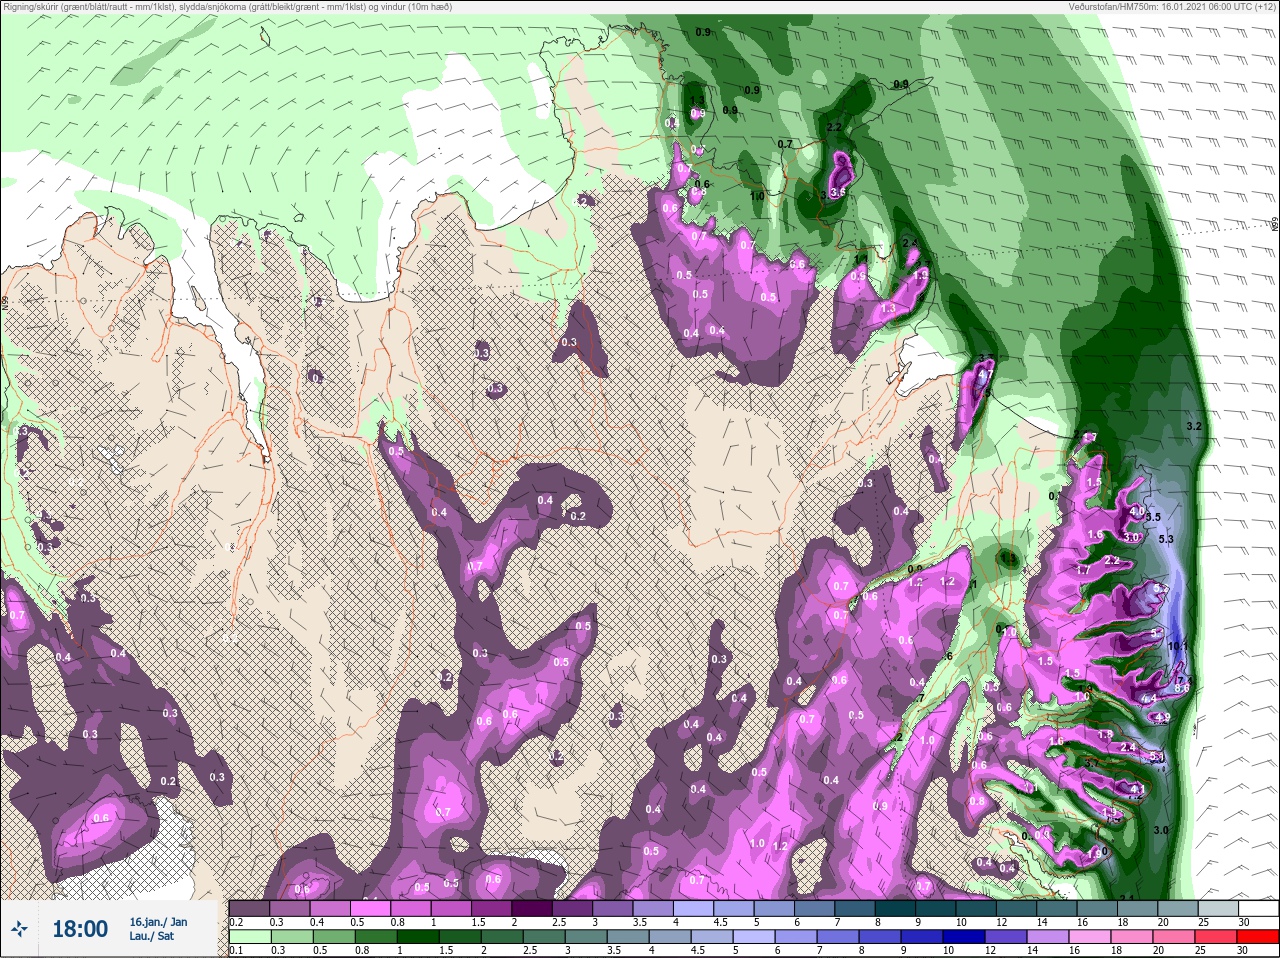Select the palest green 0.1–0.3 rain legend swatch
1280x958 pixels.
(x=250, y=937)
